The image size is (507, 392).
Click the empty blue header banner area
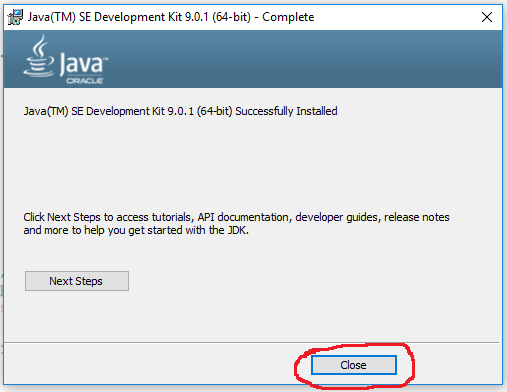click(x=300, y=59)
